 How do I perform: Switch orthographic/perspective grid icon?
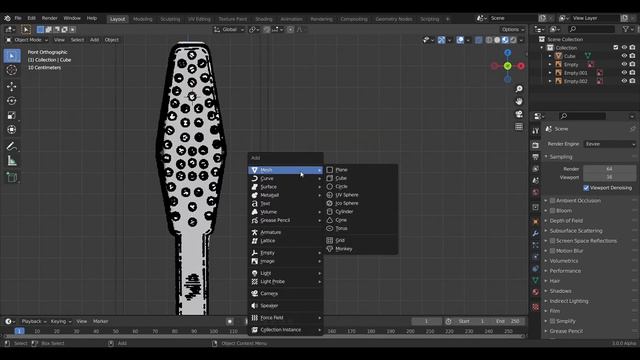pyautogui.click(x=519, y=127)
